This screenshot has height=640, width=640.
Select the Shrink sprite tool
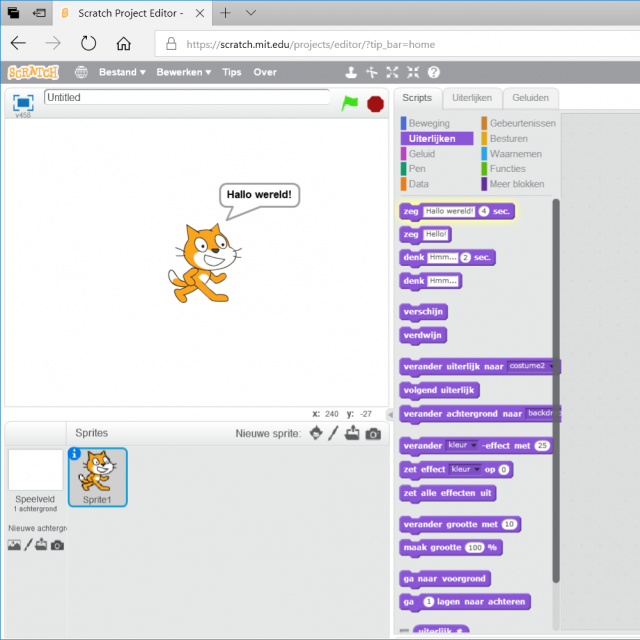click(x=413, y=72)
